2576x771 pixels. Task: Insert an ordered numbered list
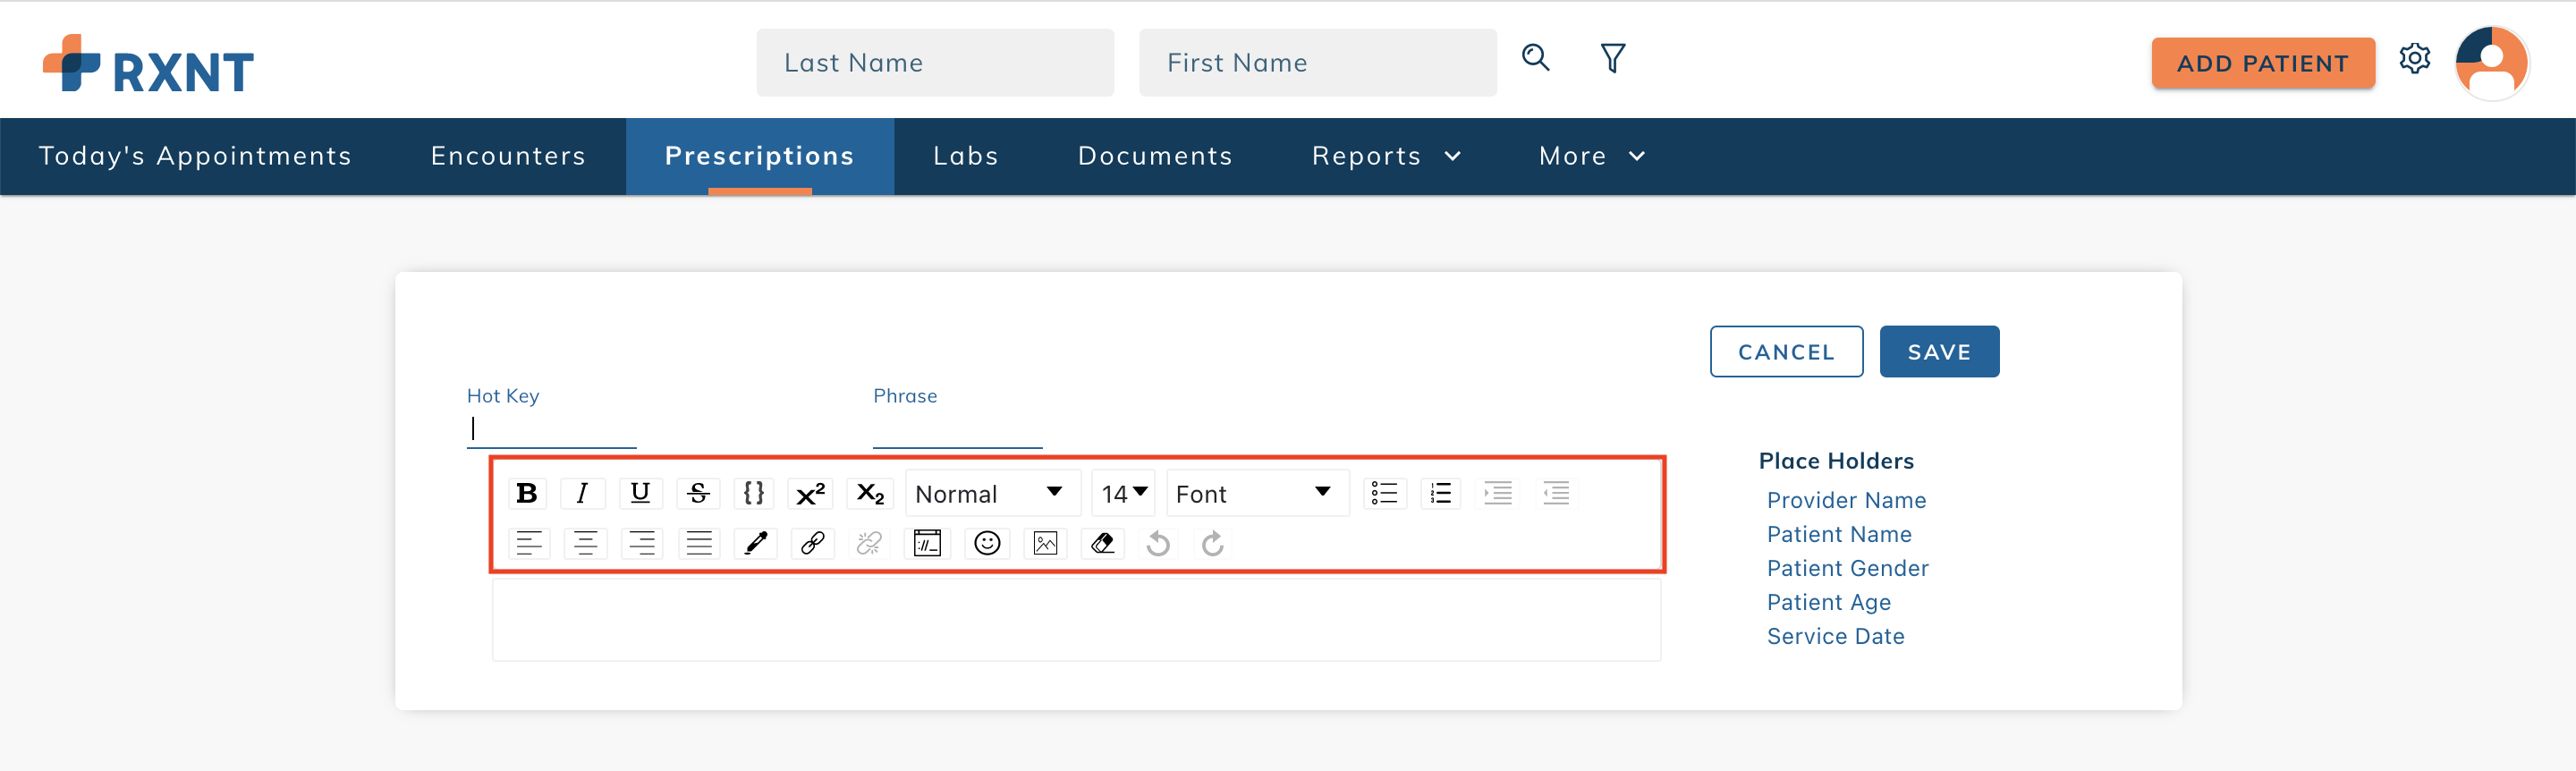1441,493
